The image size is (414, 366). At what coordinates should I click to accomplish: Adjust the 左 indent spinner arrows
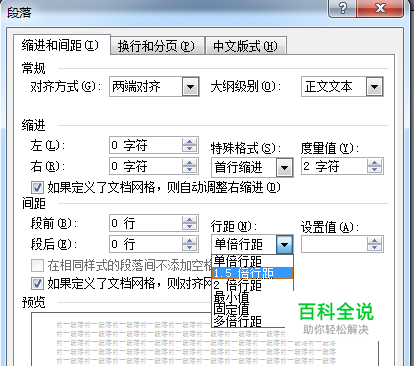click(190, 145)
